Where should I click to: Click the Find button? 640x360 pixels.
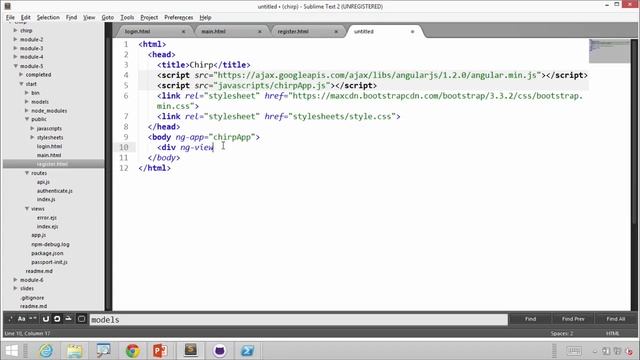530,319
